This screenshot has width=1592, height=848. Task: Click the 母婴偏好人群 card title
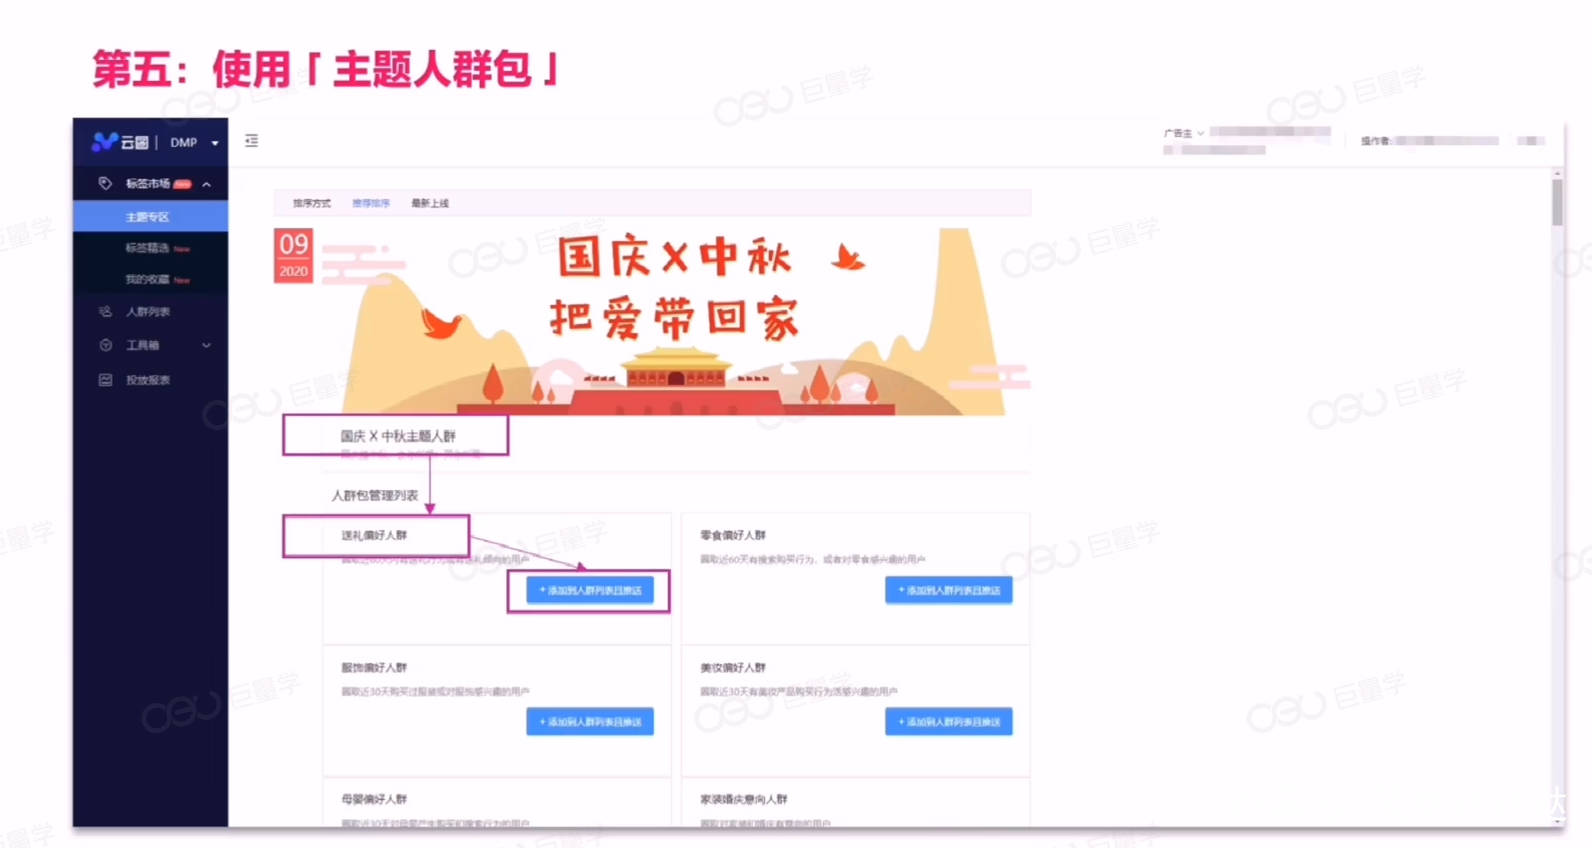[374, 799]
